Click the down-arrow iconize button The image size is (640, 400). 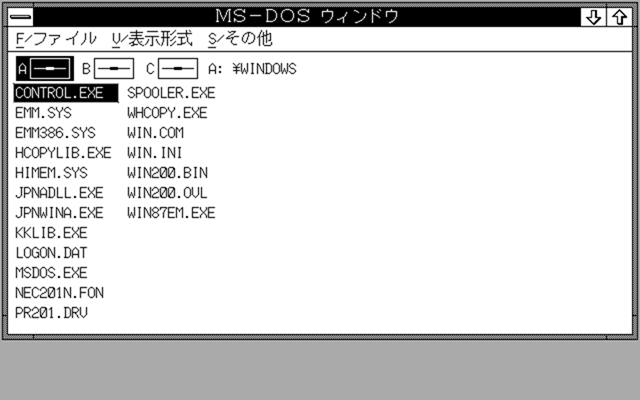(593, 17)
